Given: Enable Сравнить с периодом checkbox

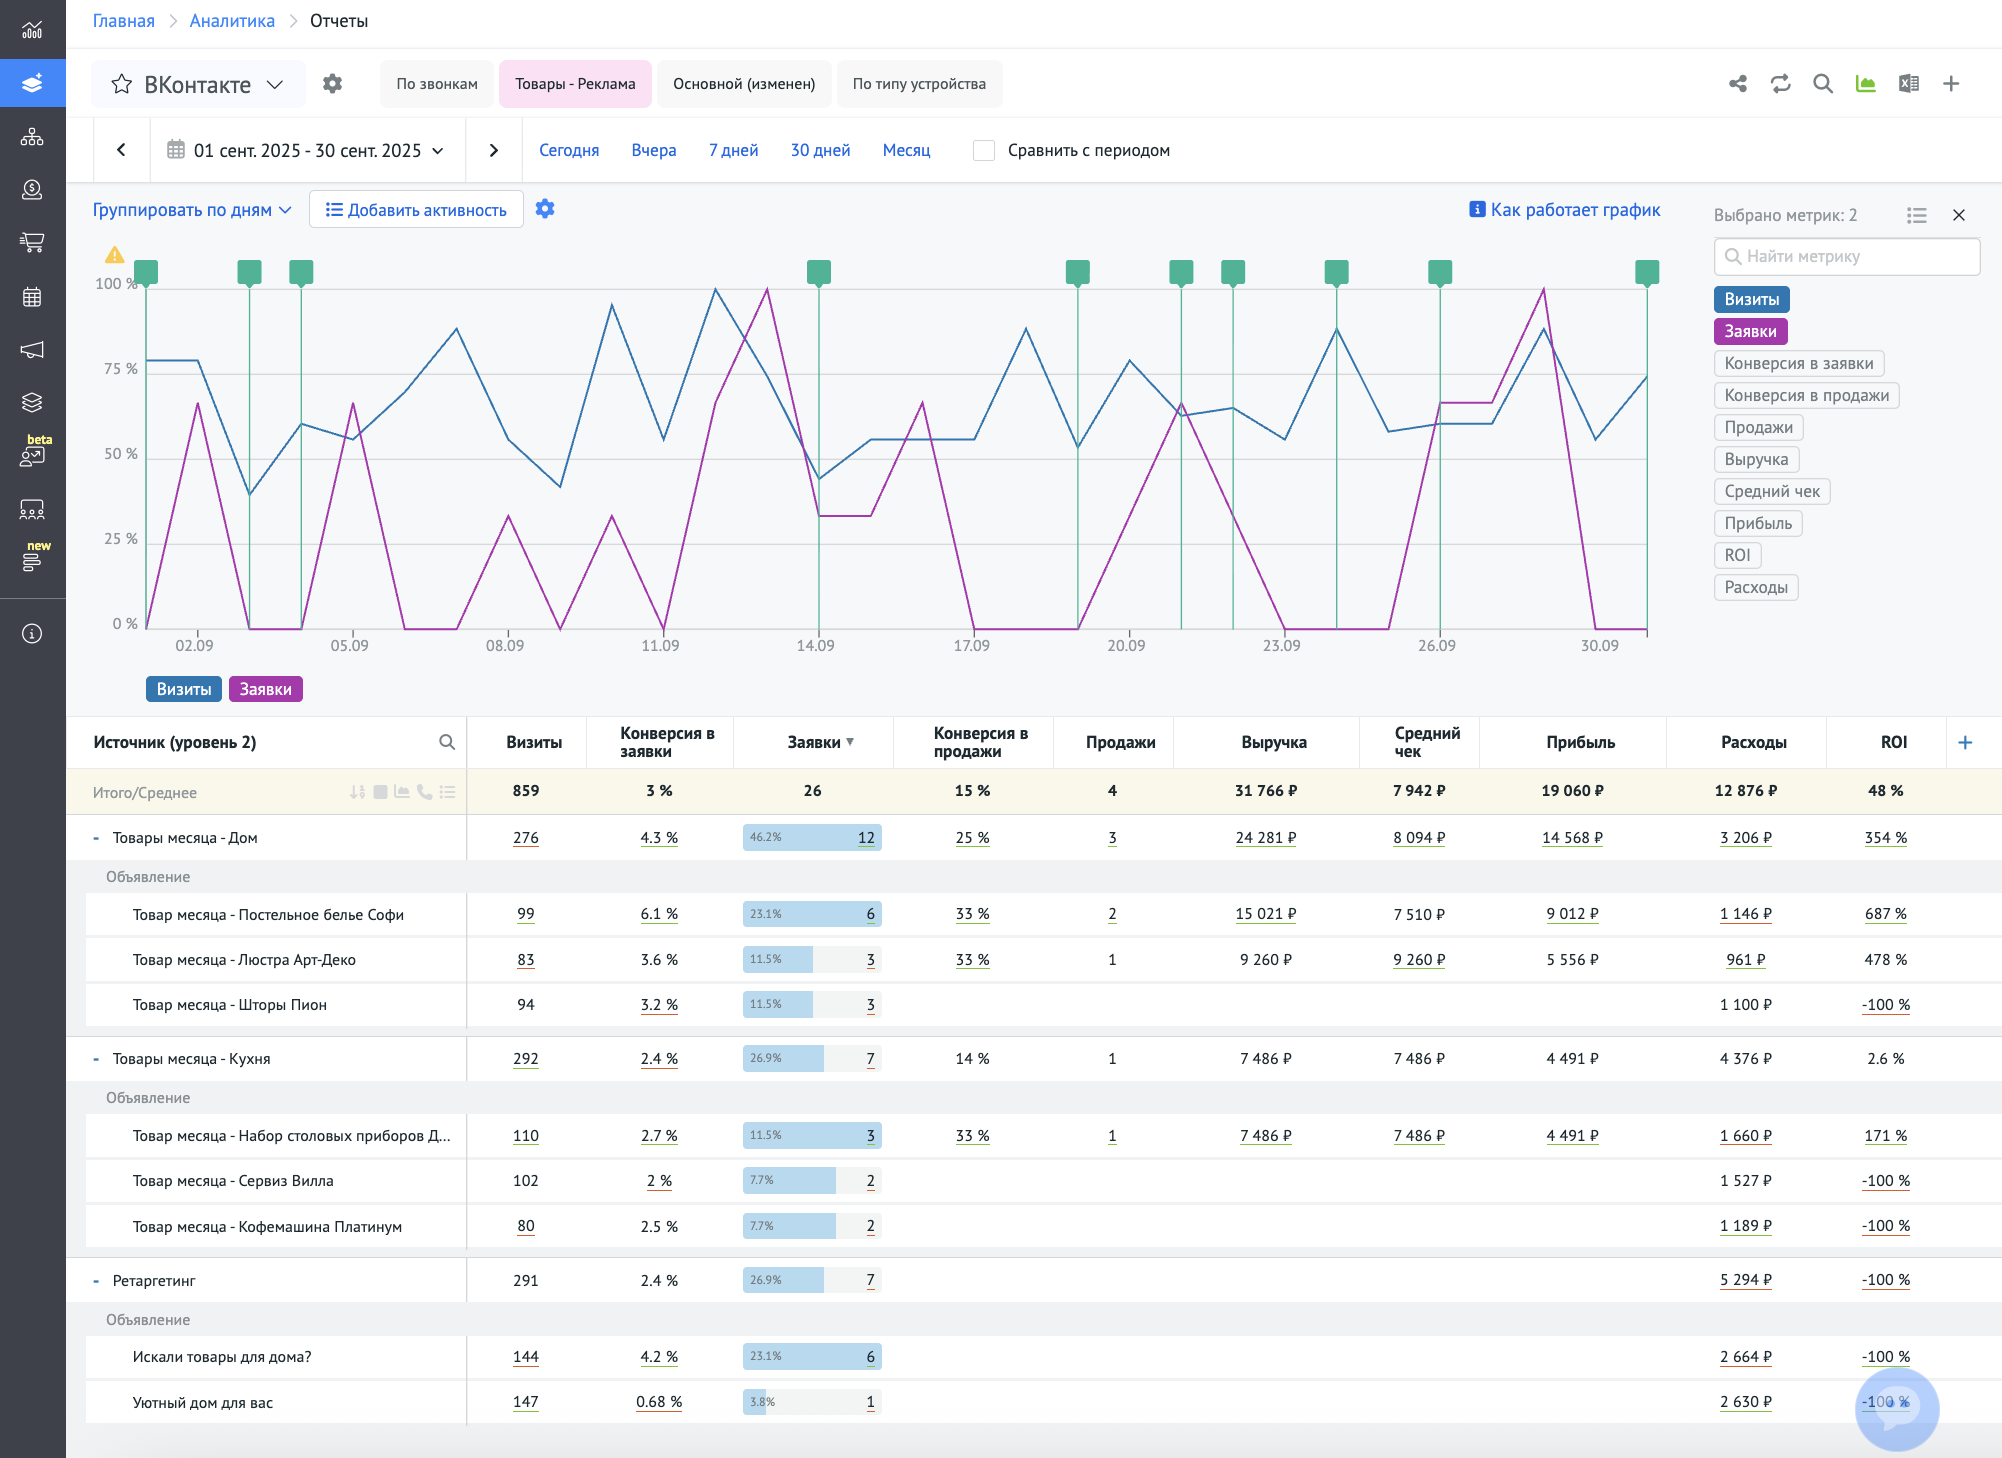Looking at the screenshot, I should tap(984, 150).
